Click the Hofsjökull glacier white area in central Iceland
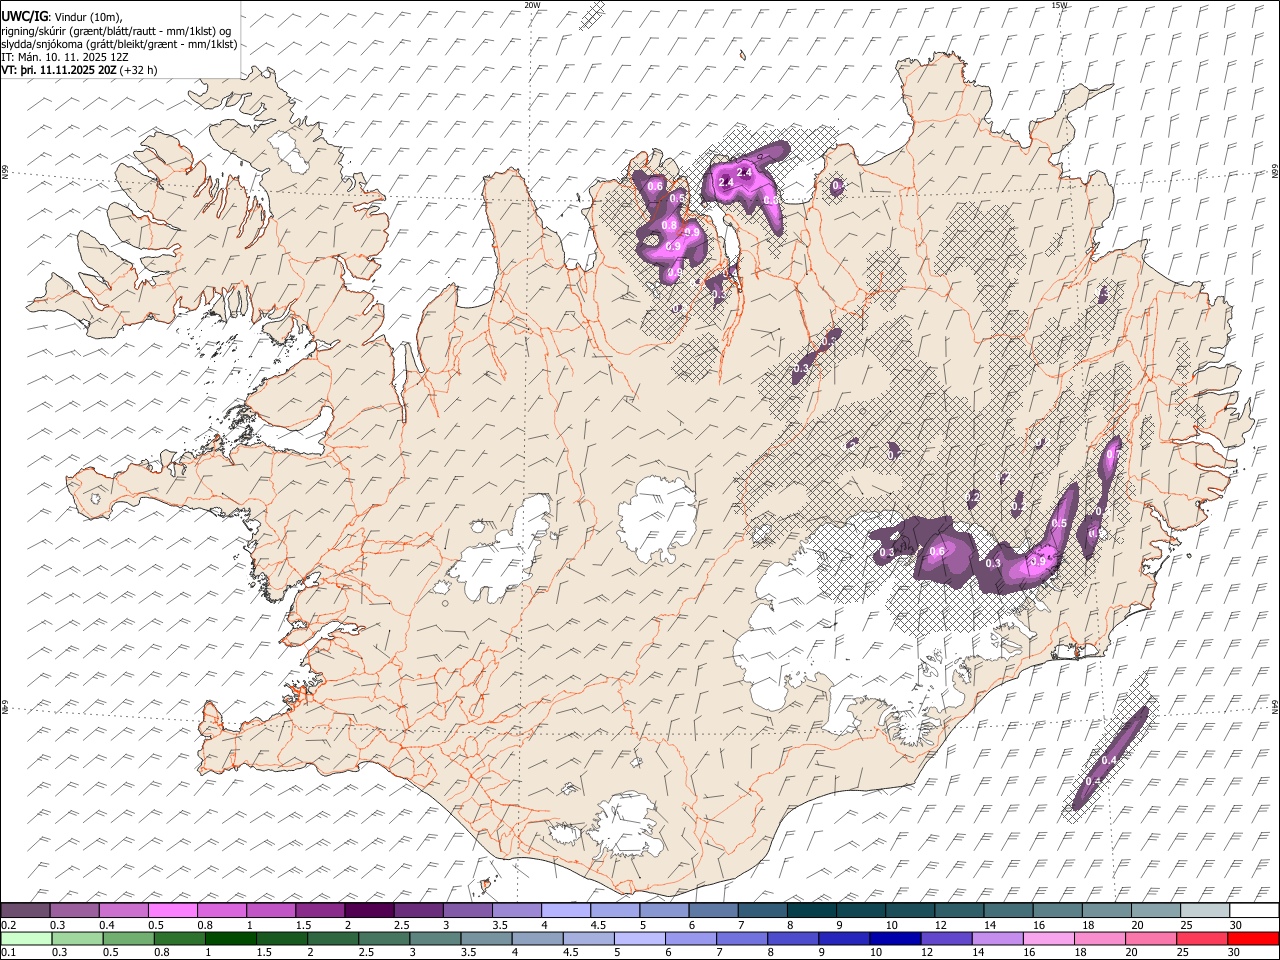This screenshot has height=960, width=1280. click(657, 520)
